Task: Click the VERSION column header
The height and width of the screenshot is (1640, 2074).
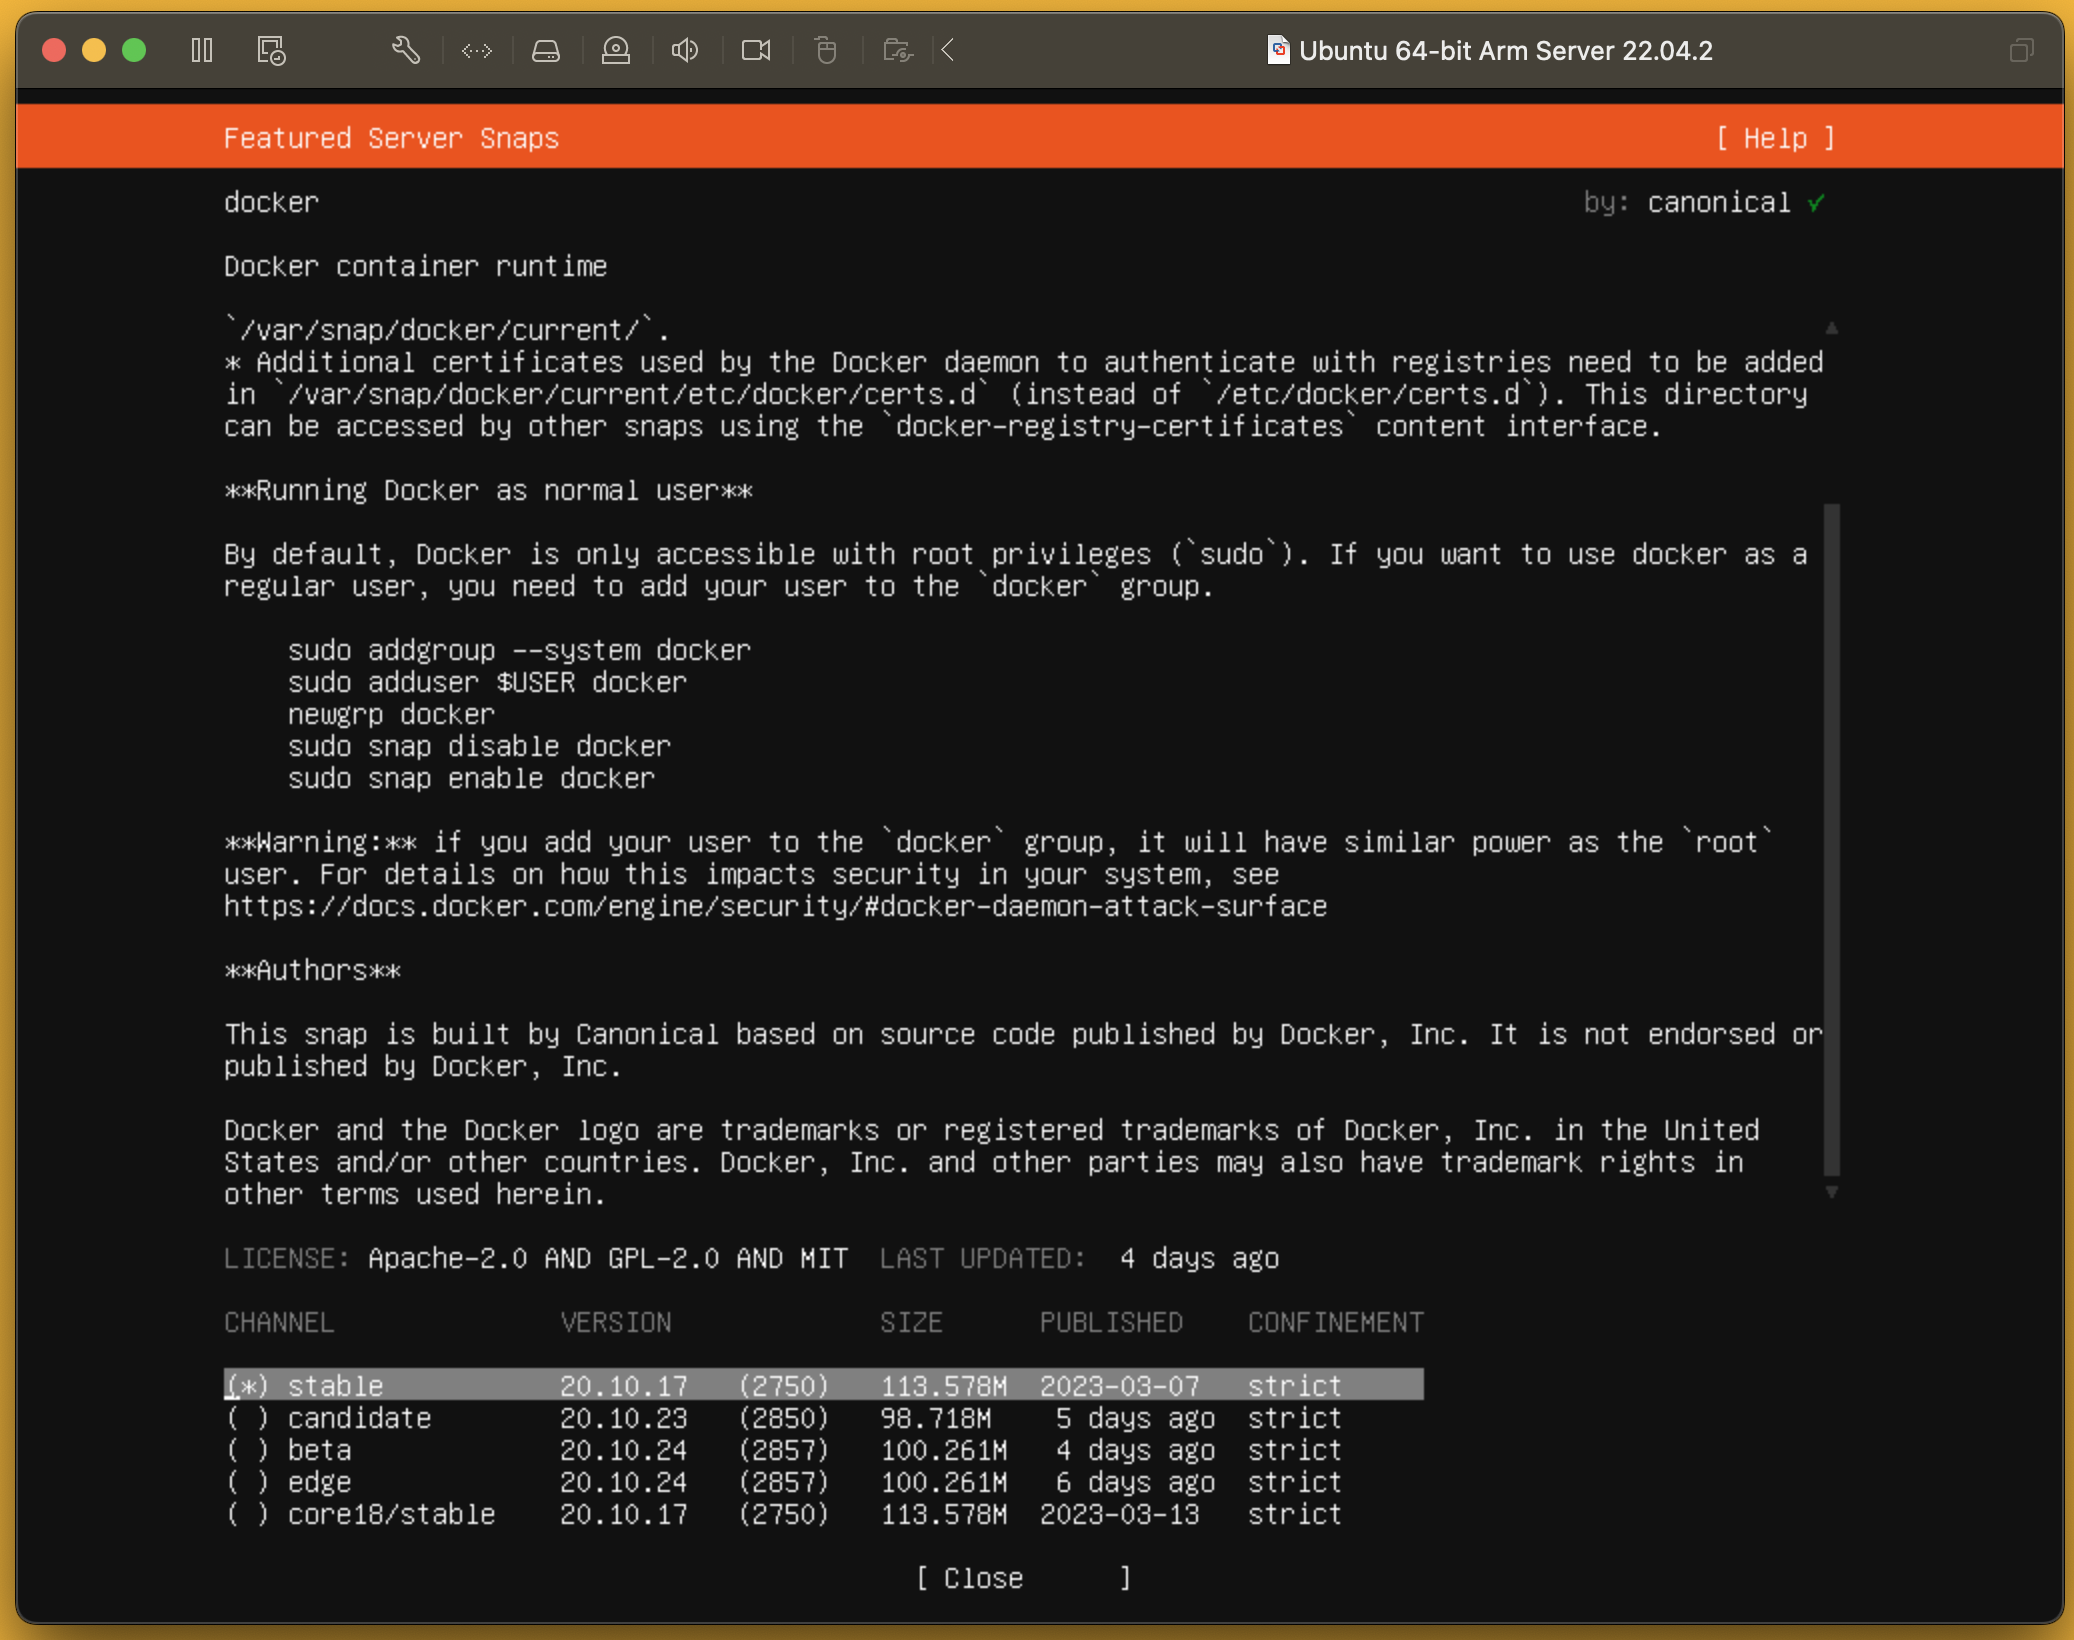Action: click(616, 1322)
